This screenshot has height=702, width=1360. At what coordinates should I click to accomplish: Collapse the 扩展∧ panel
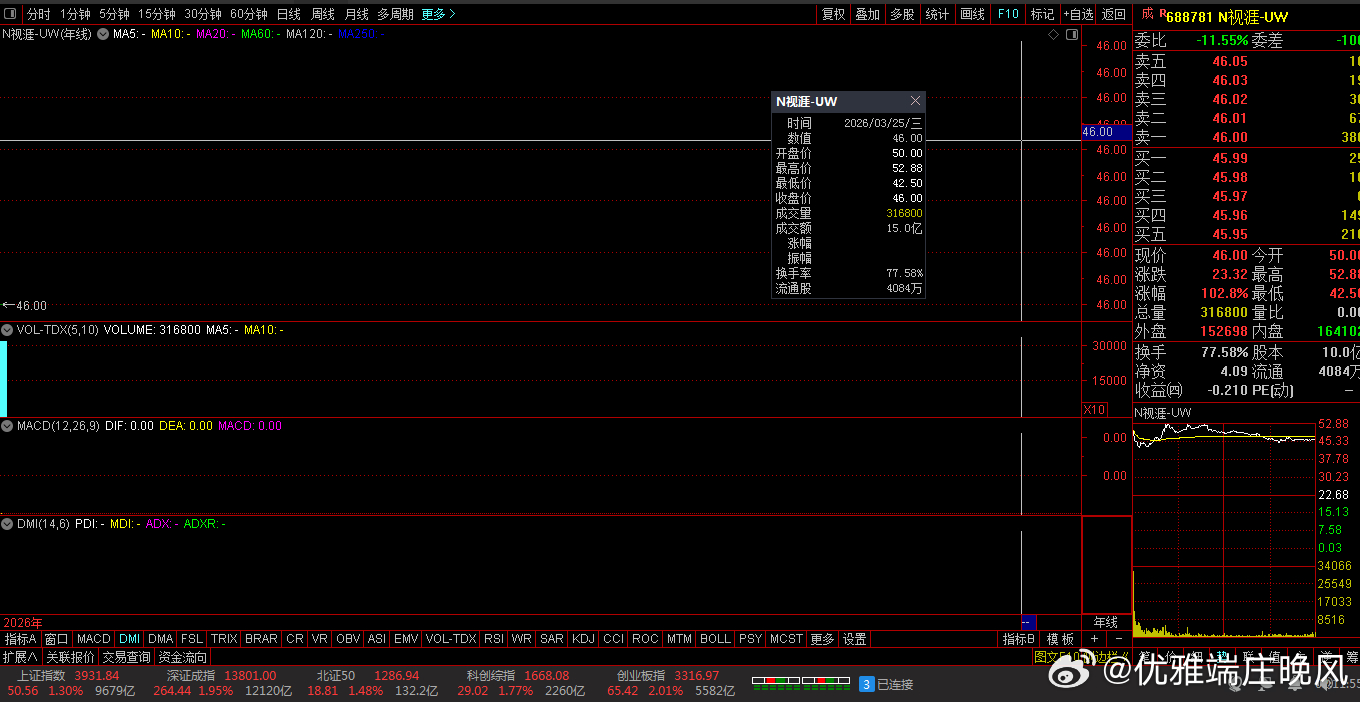(20, 657)
